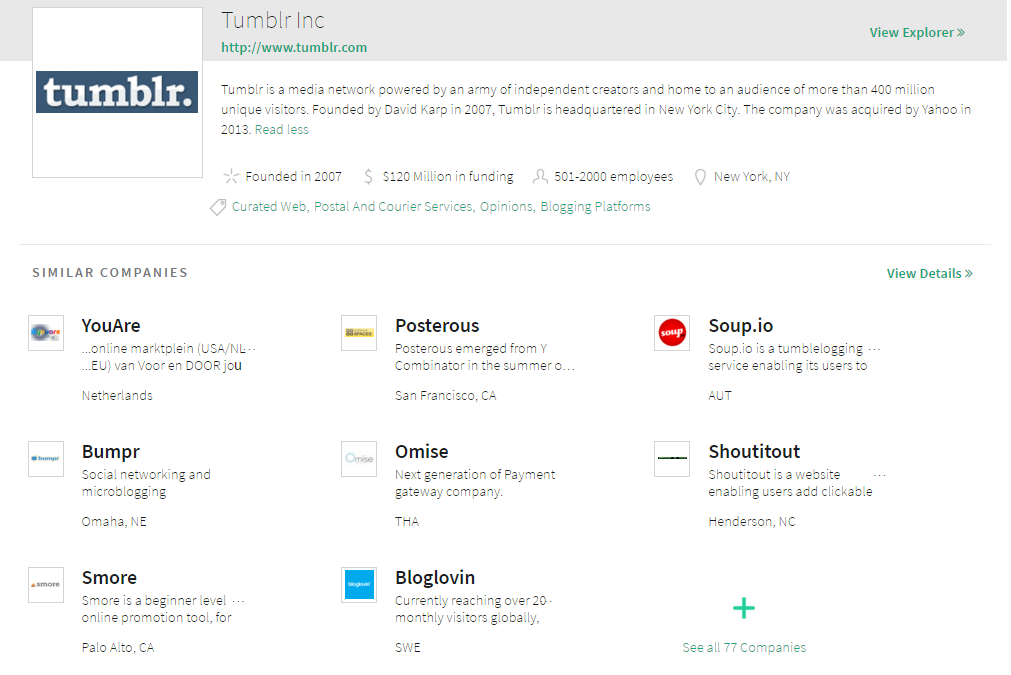The height and width of the screenshot is (675, 1011).
Task: Click SWE location under Bloglovin
Action: (407, 647)
